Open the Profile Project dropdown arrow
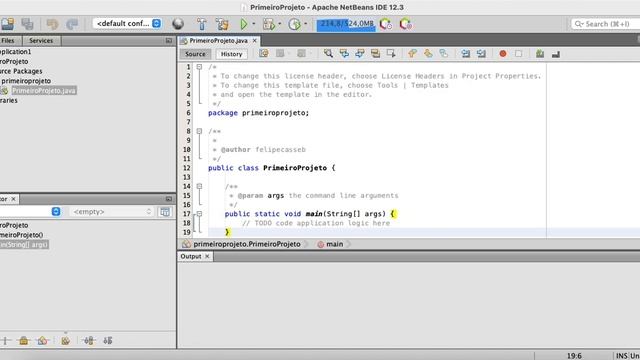The width and height of the screenshot is (640, 360). (305, 24)
